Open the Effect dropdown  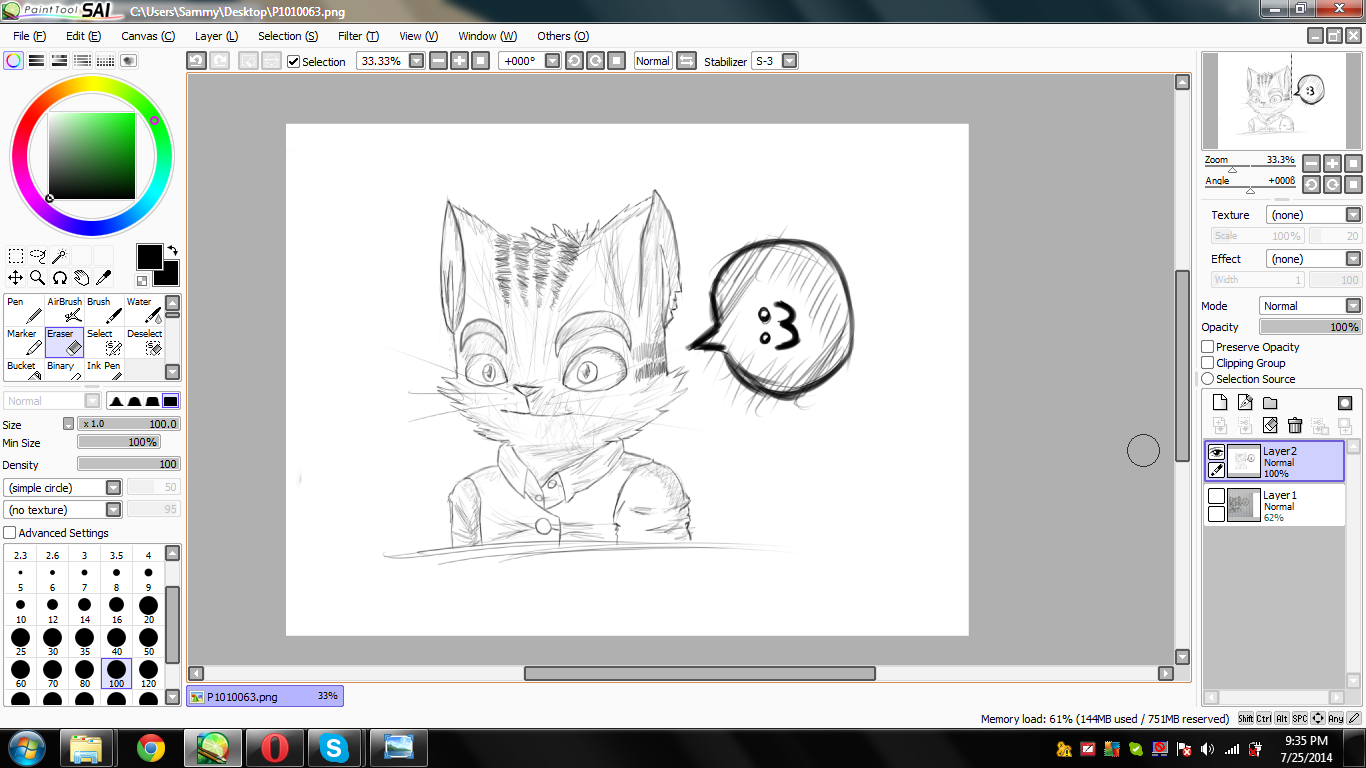pos(1353,259)
